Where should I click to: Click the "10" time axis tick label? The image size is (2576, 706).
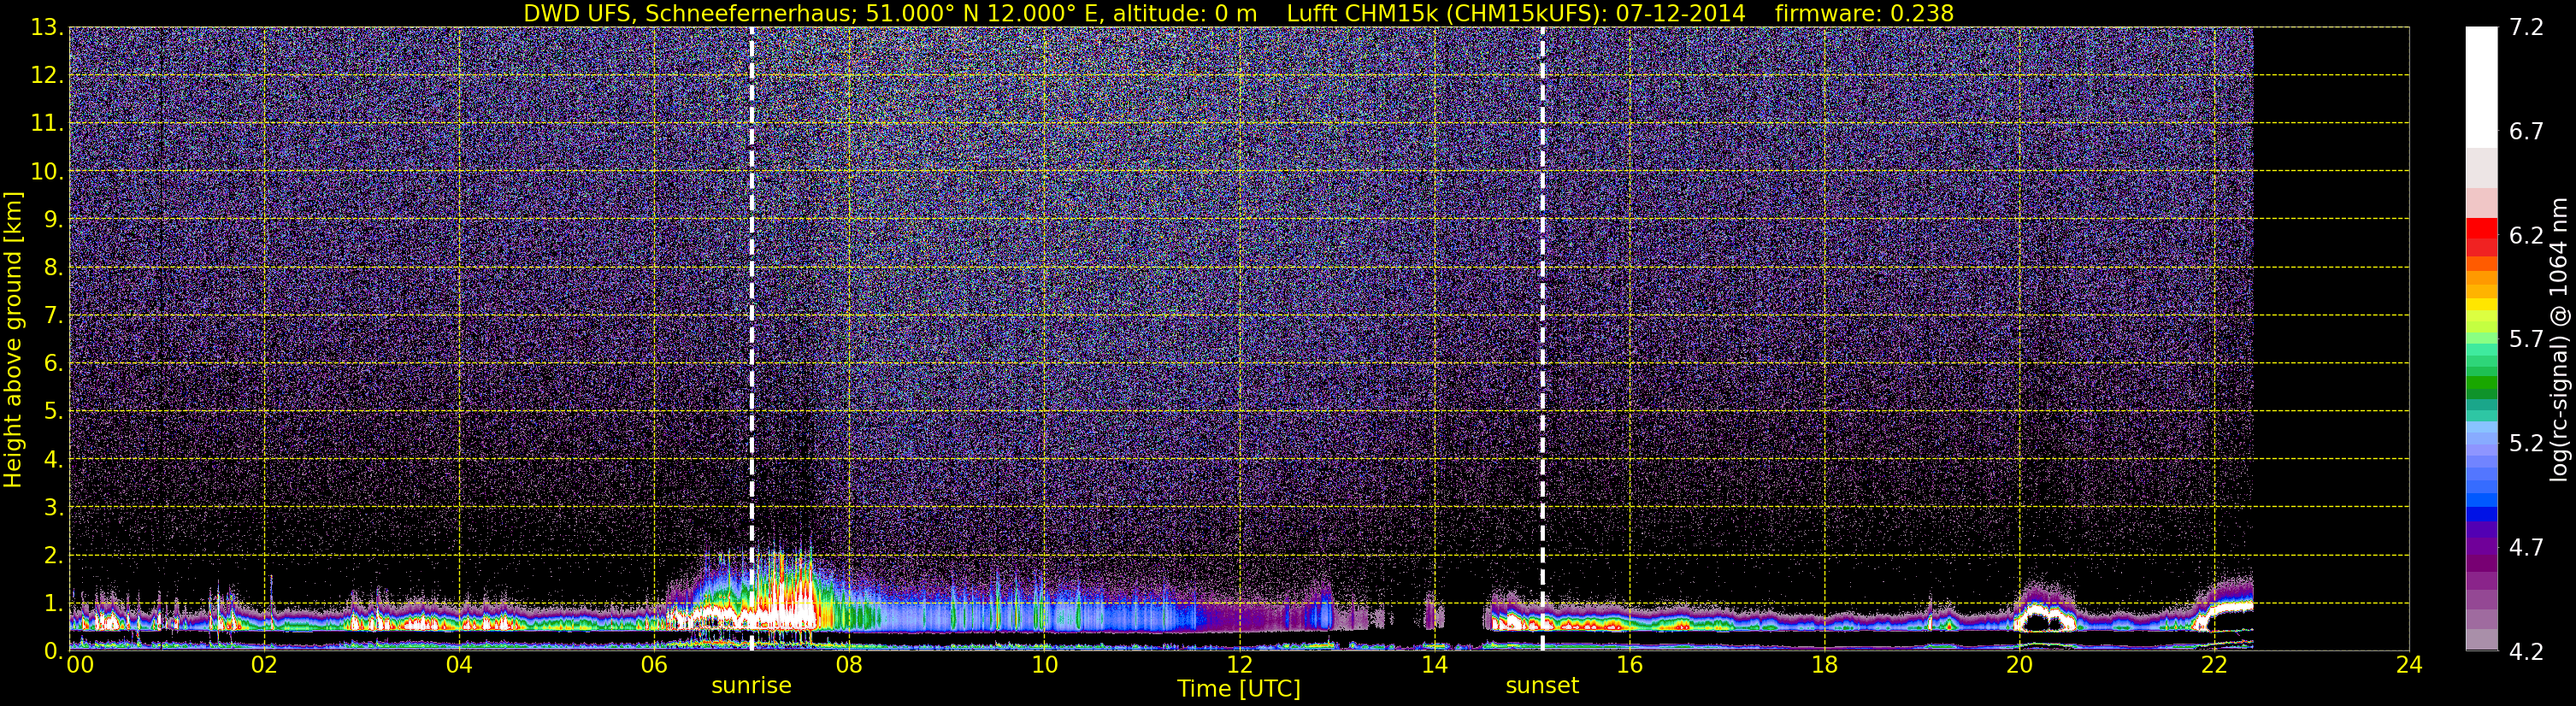click(1044, 665)
